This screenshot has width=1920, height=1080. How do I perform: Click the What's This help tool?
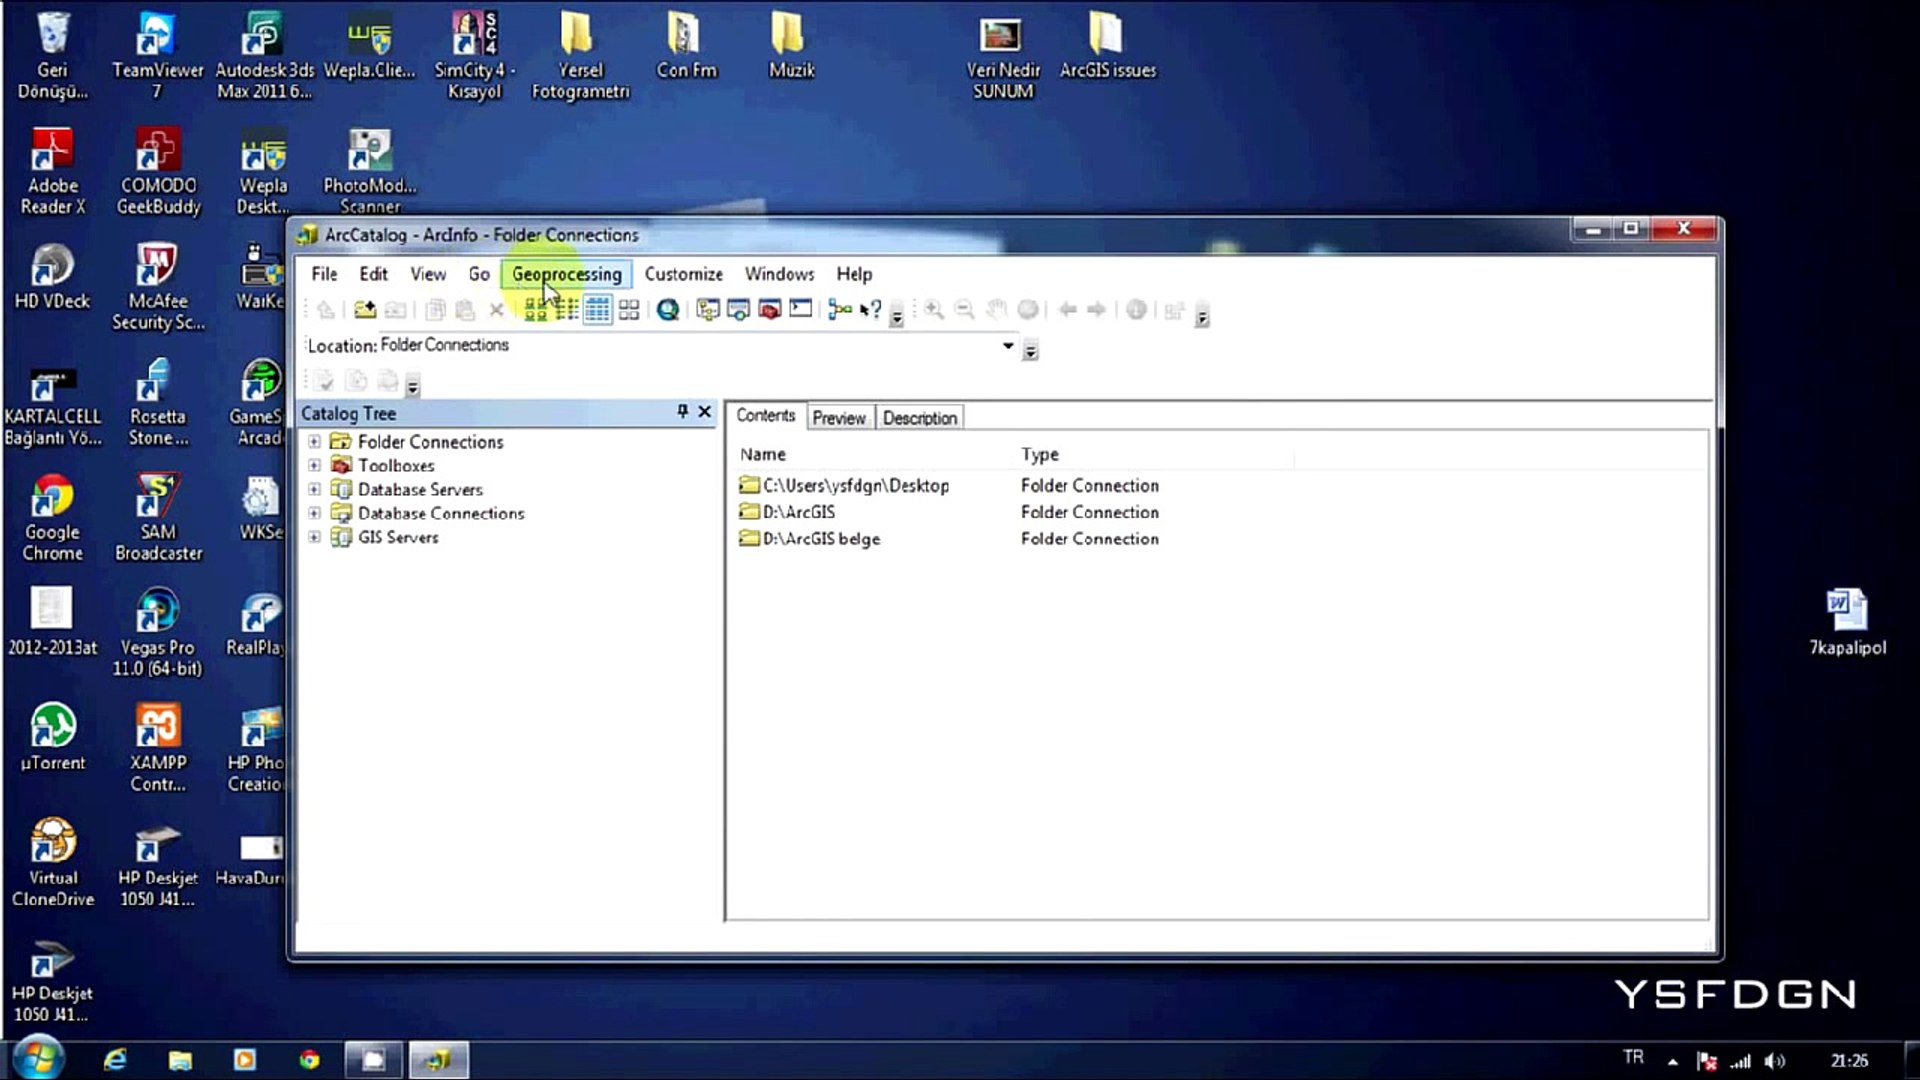click(x=870, y=310)
